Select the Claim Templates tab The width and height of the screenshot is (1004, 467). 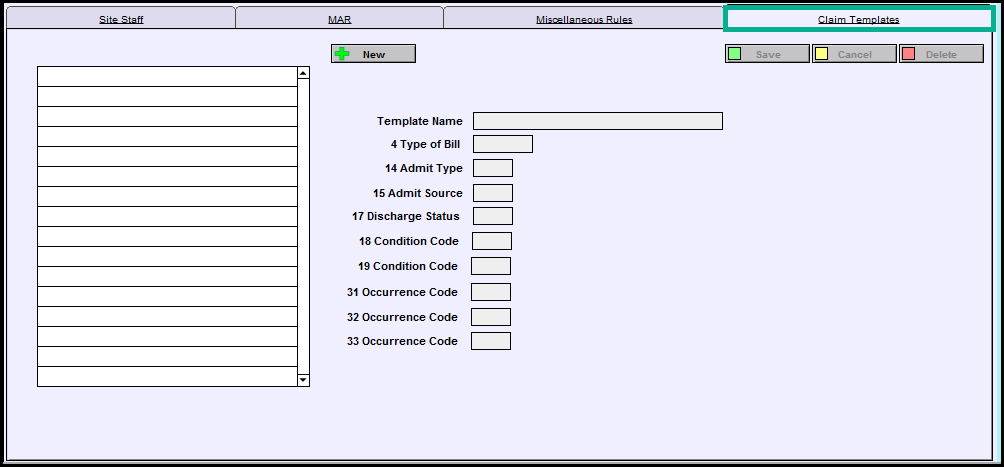pyautogui.click(x=858, y=19)
